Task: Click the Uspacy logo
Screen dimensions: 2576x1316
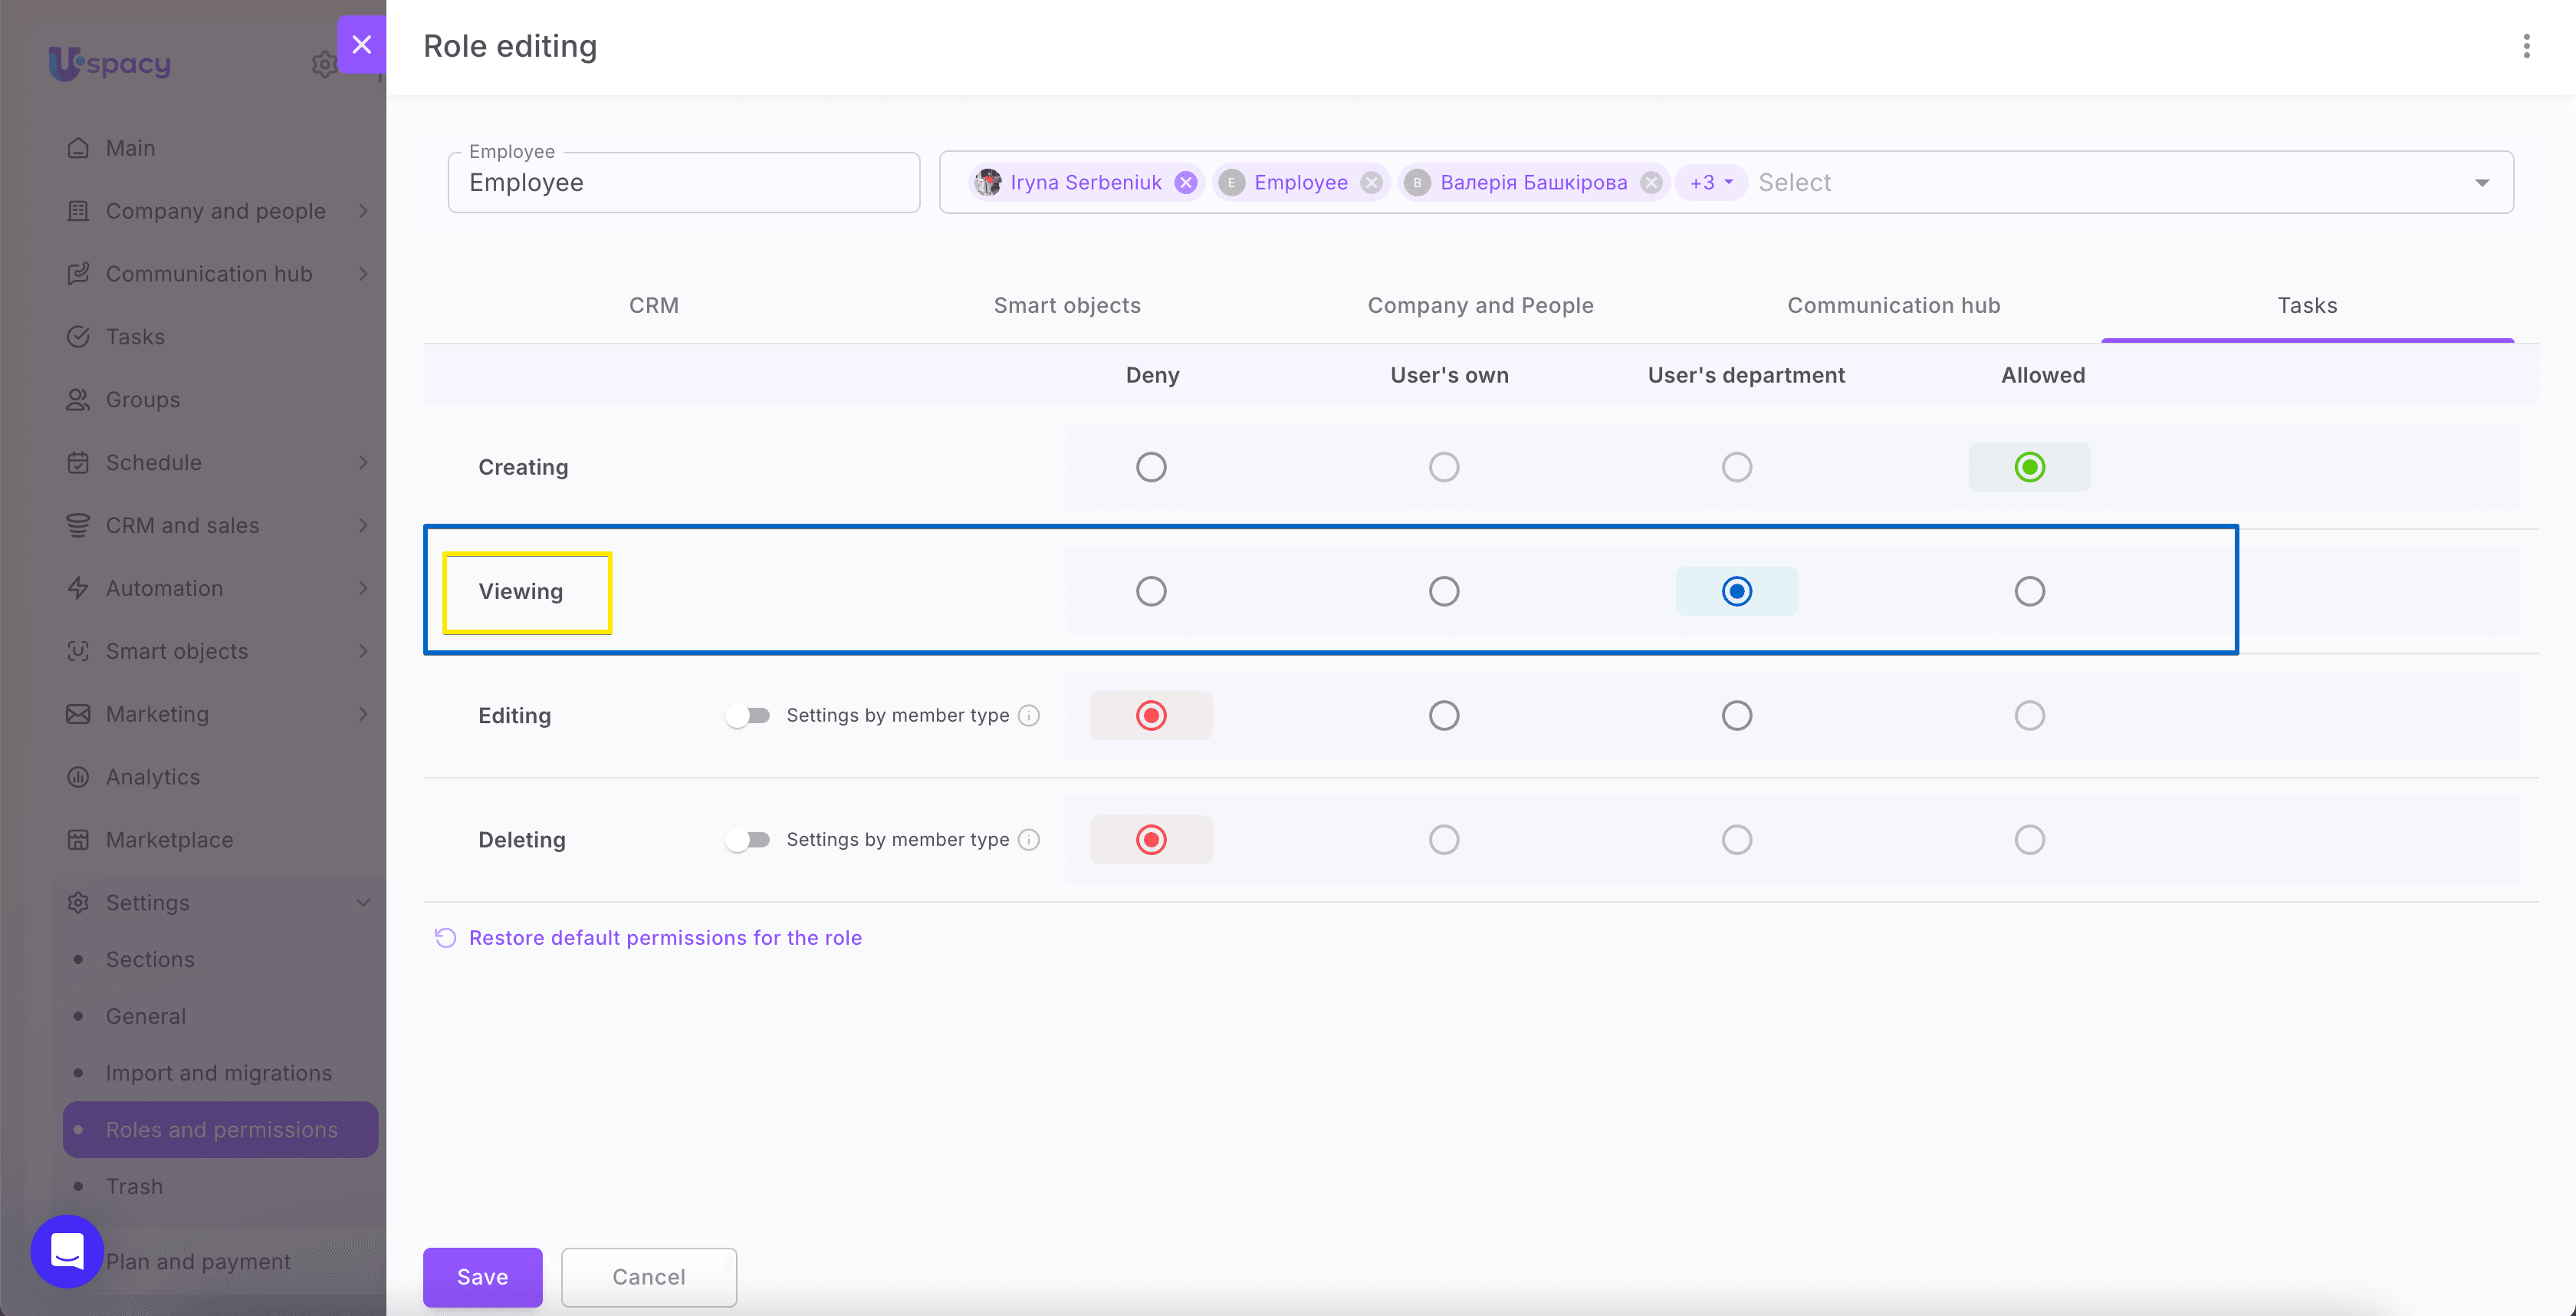Action: click(110, 63)
